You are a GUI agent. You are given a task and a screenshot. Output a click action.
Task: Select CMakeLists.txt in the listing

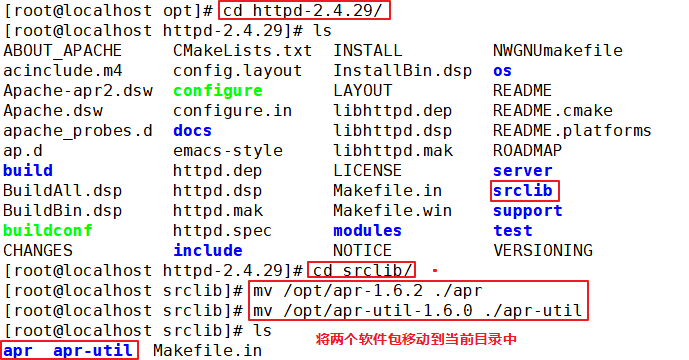[243, 51]
